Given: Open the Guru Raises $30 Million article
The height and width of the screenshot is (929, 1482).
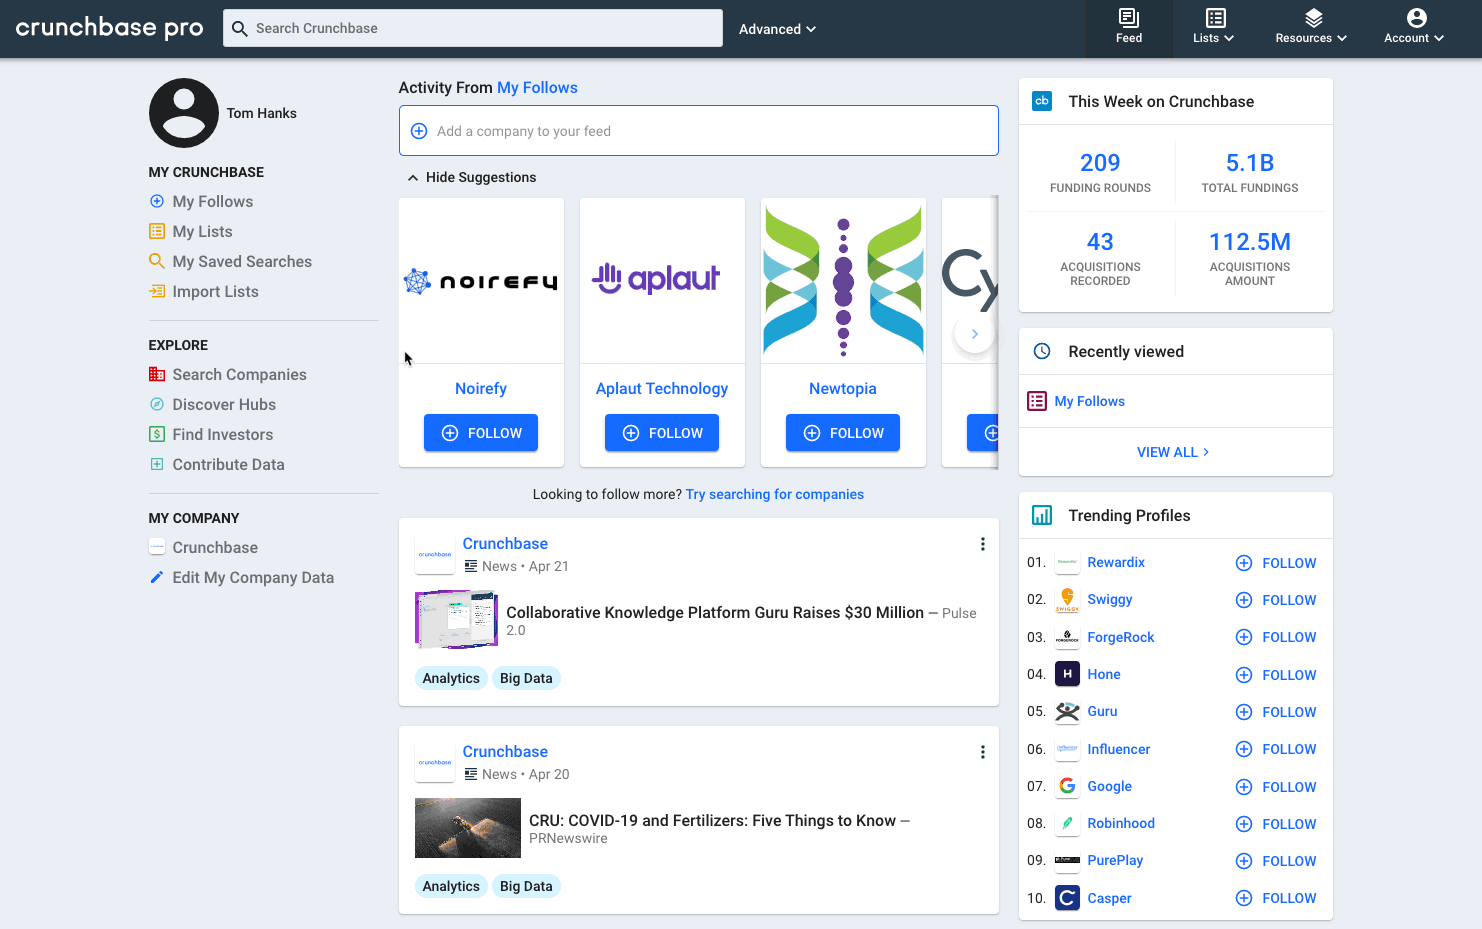Looking at the screenshot, I should pyautogui.click(x=715, y=612).
